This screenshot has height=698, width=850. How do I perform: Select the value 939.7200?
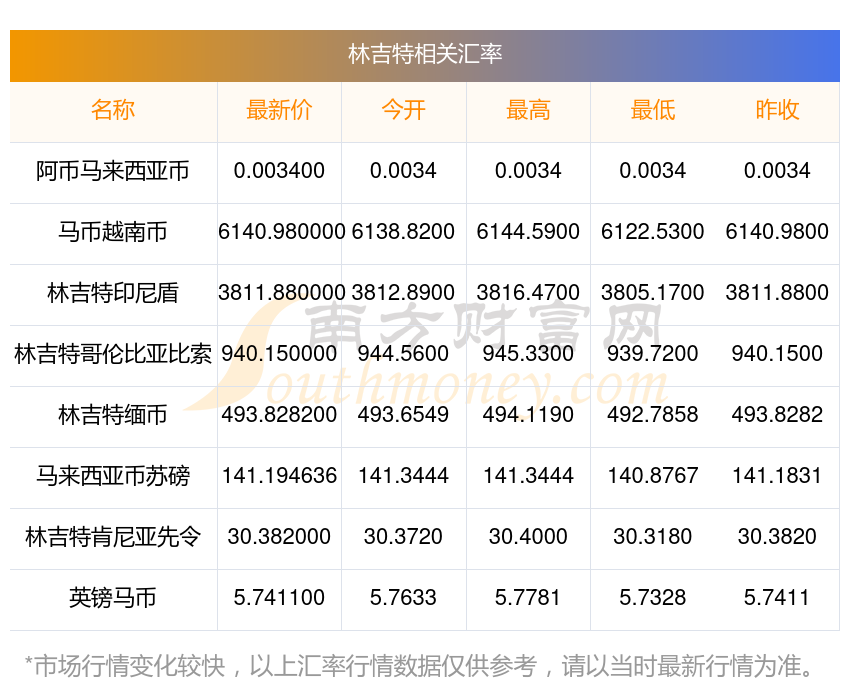[x=653, y=354]
